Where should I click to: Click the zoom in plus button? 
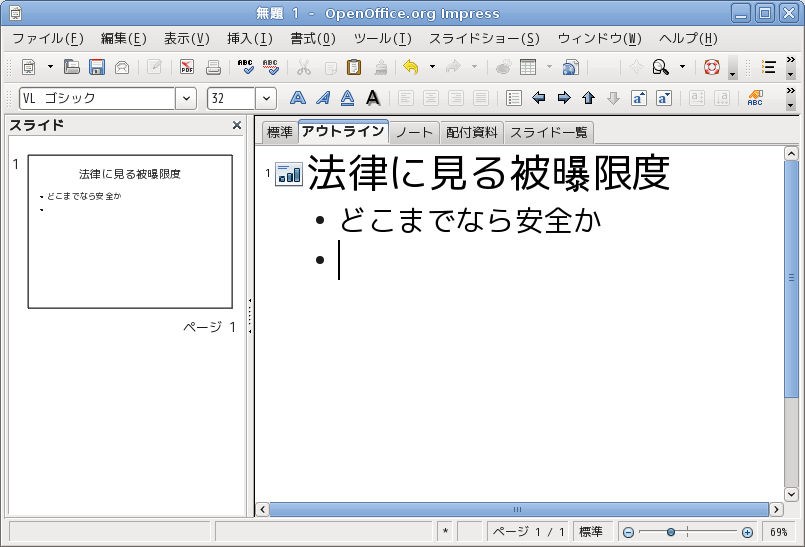tap(747, 532)
